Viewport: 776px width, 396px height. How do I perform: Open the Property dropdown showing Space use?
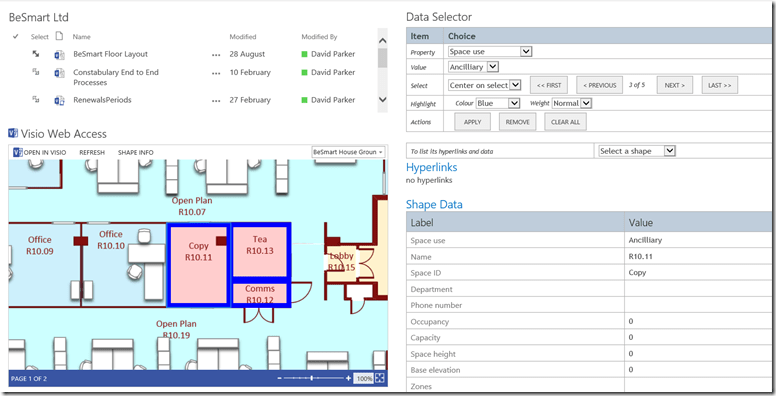click(490, 51)
